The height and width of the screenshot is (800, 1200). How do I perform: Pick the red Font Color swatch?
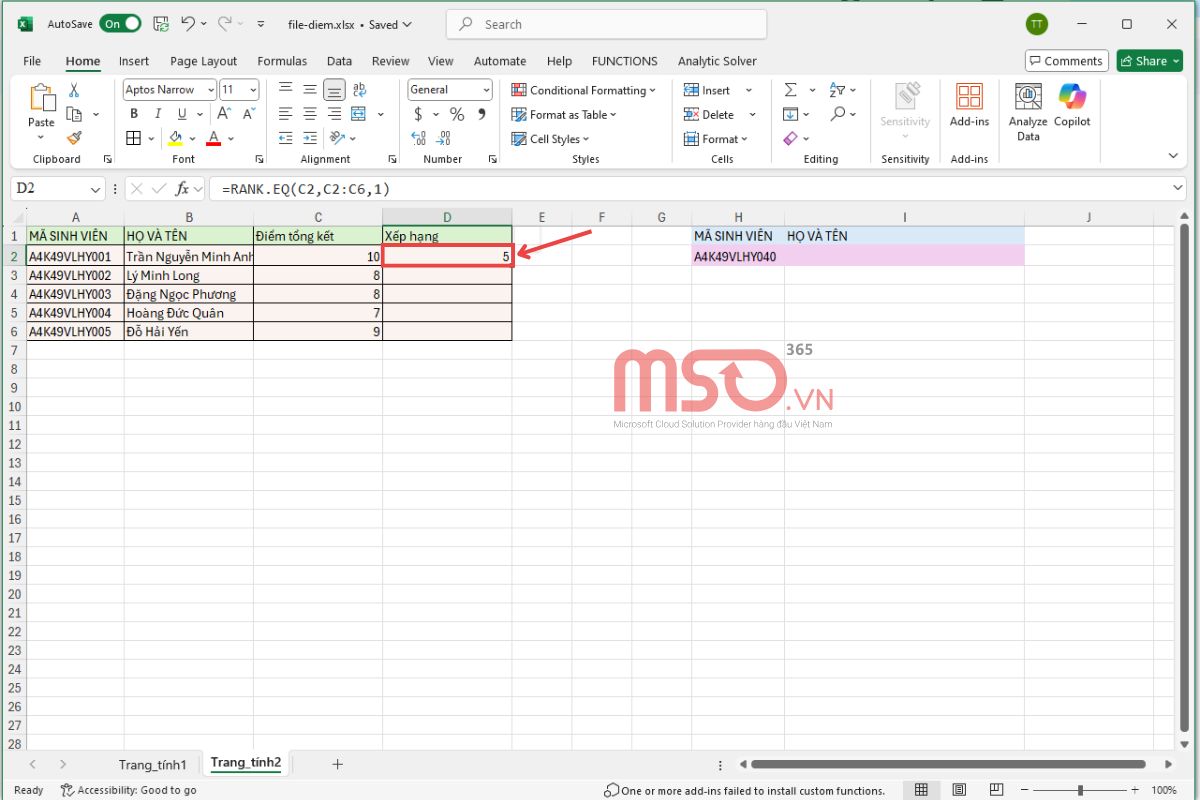[x=213, y=138]
